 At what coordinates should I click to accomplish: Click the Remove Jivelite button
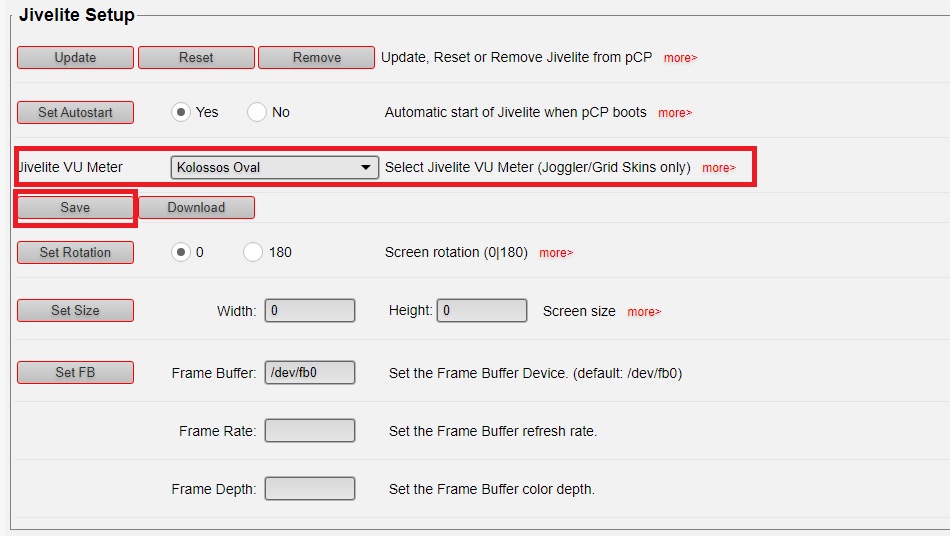(x=316, y=58)
